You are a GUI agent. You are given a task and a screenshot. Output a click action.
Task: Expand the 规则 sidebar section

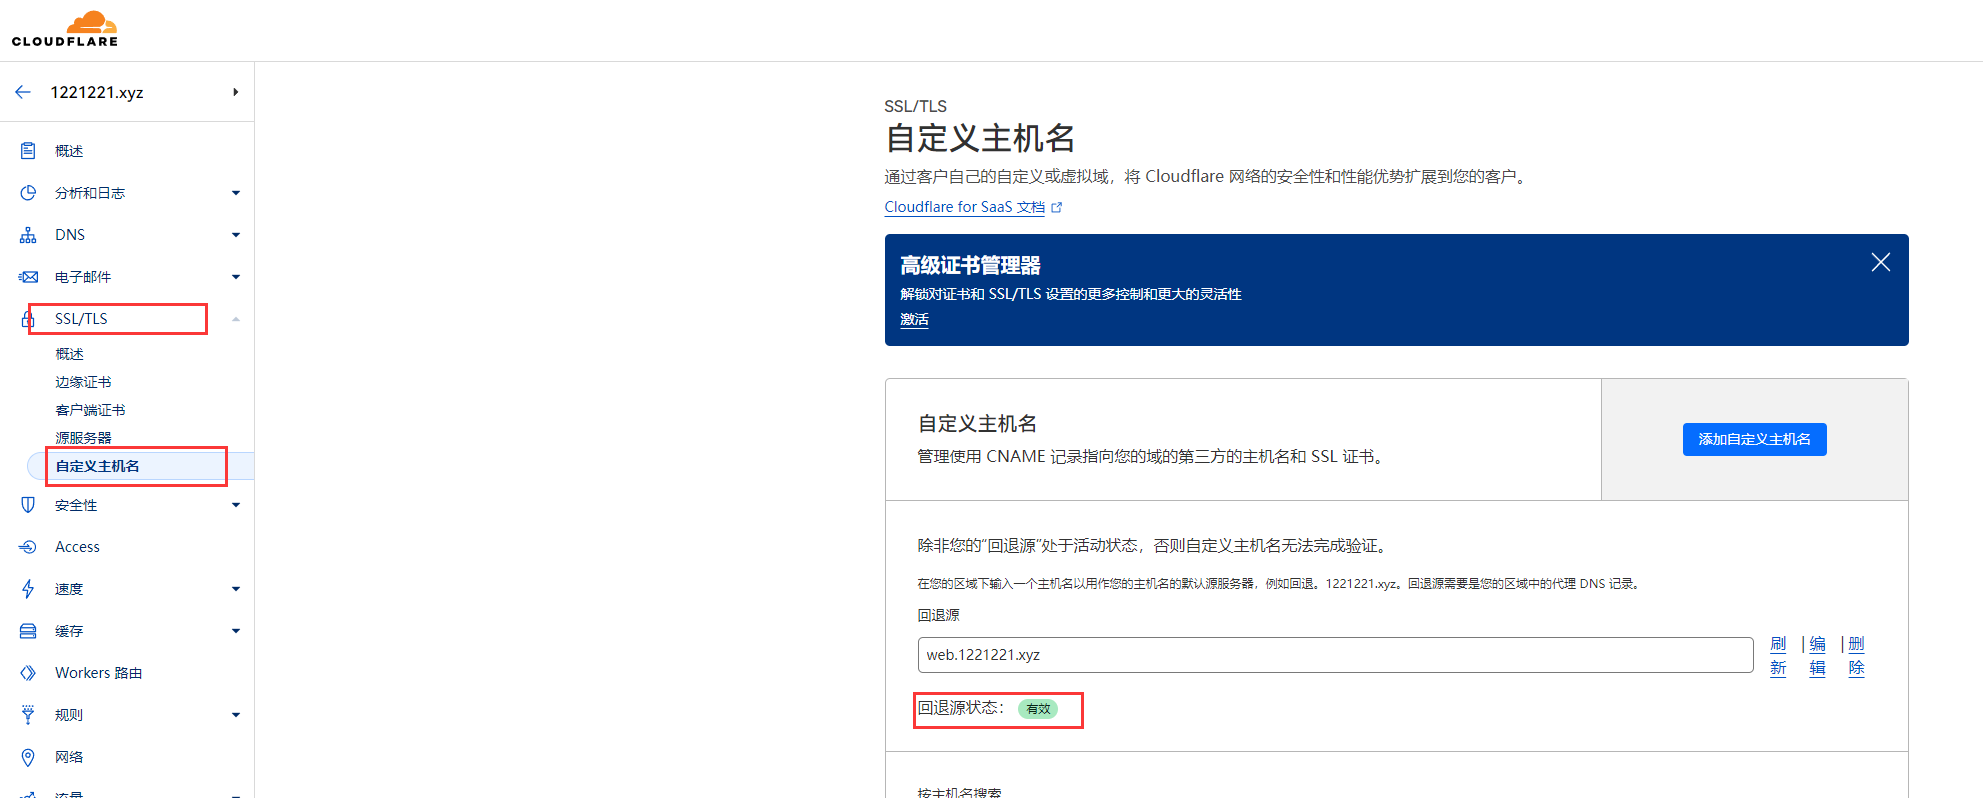(x=236, y=715)
